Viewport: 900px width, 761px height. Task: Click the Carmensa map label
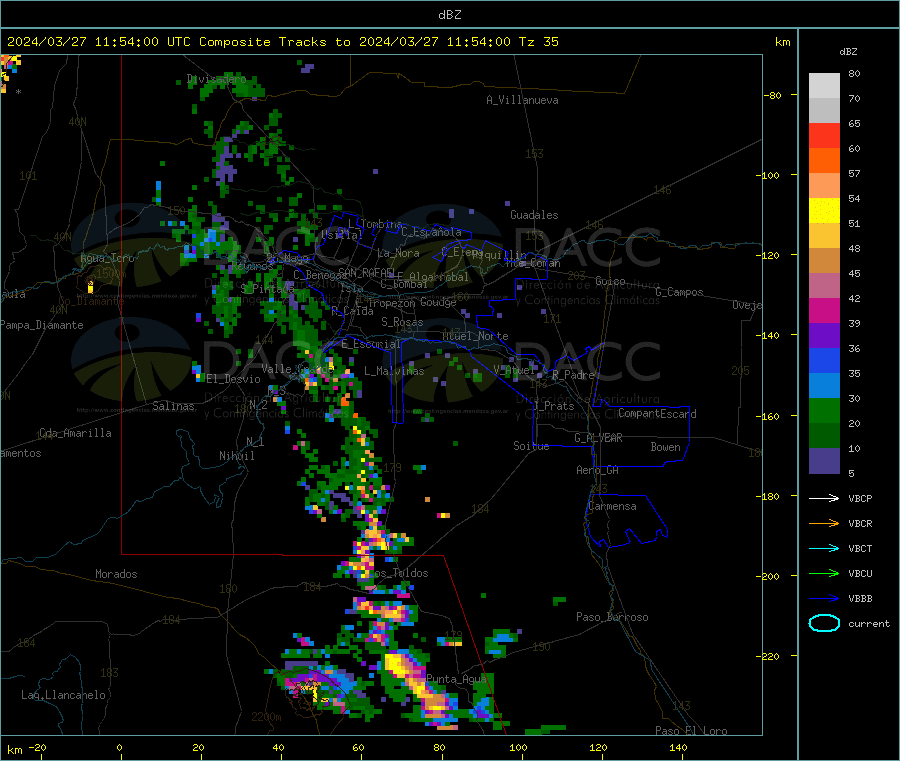click(x=612, y=506)
